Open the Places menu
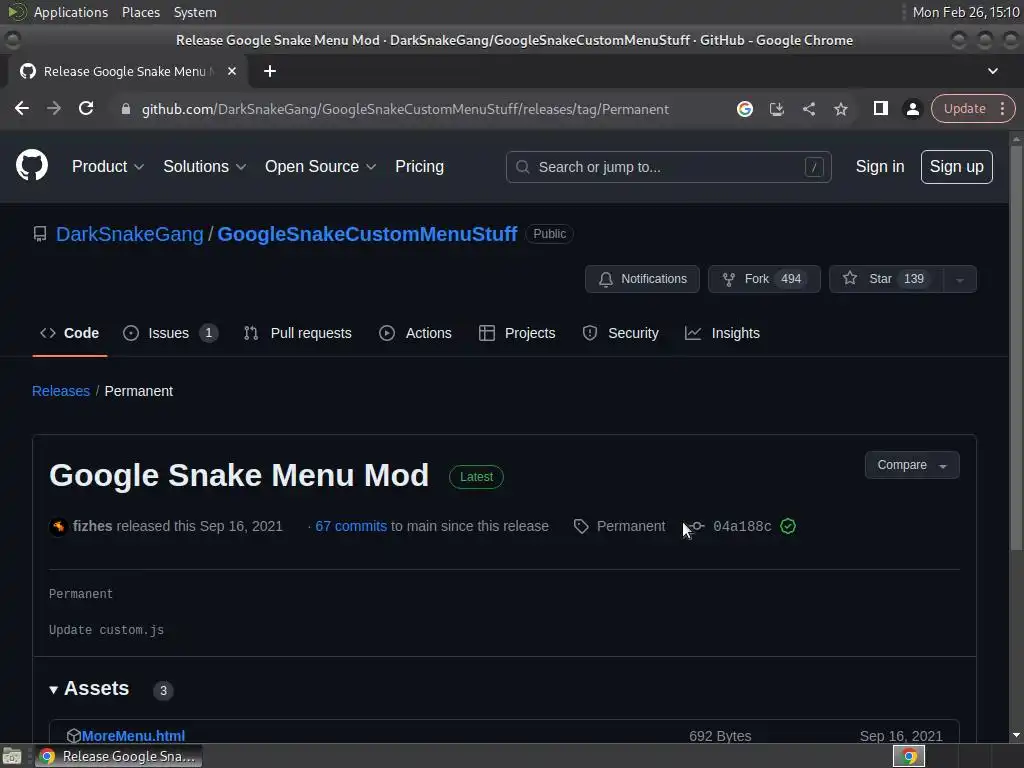The image size is (1024, 768). click(140, 12)
